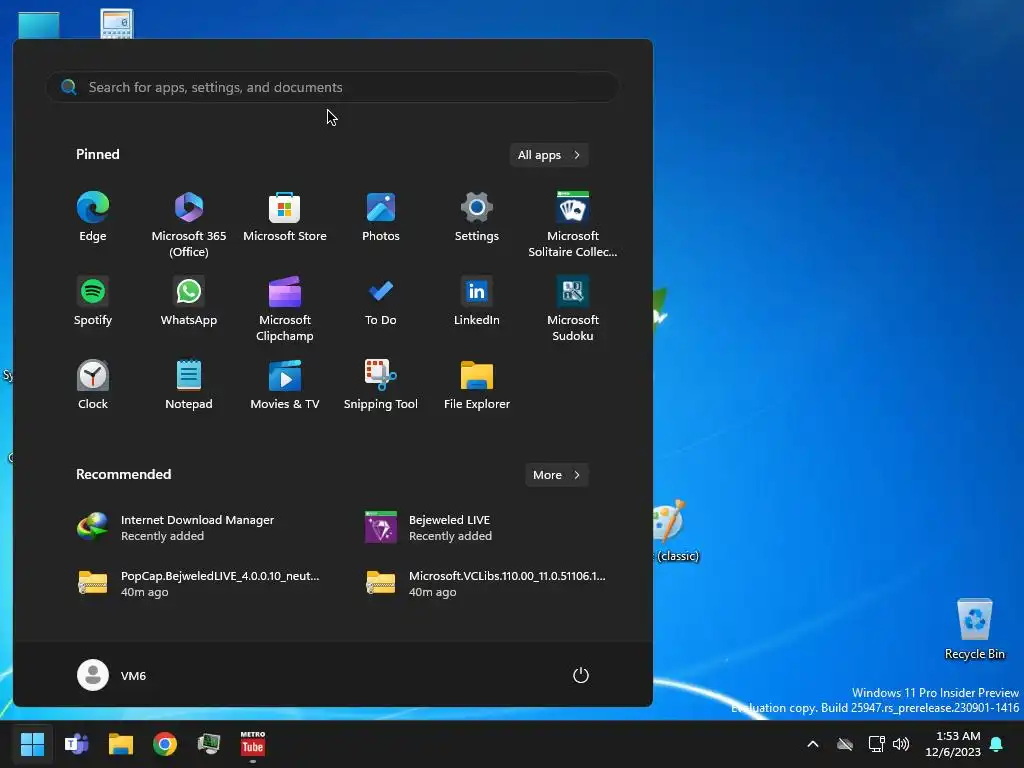Open Microsoft Store pinned app

(x=285, y=217)
